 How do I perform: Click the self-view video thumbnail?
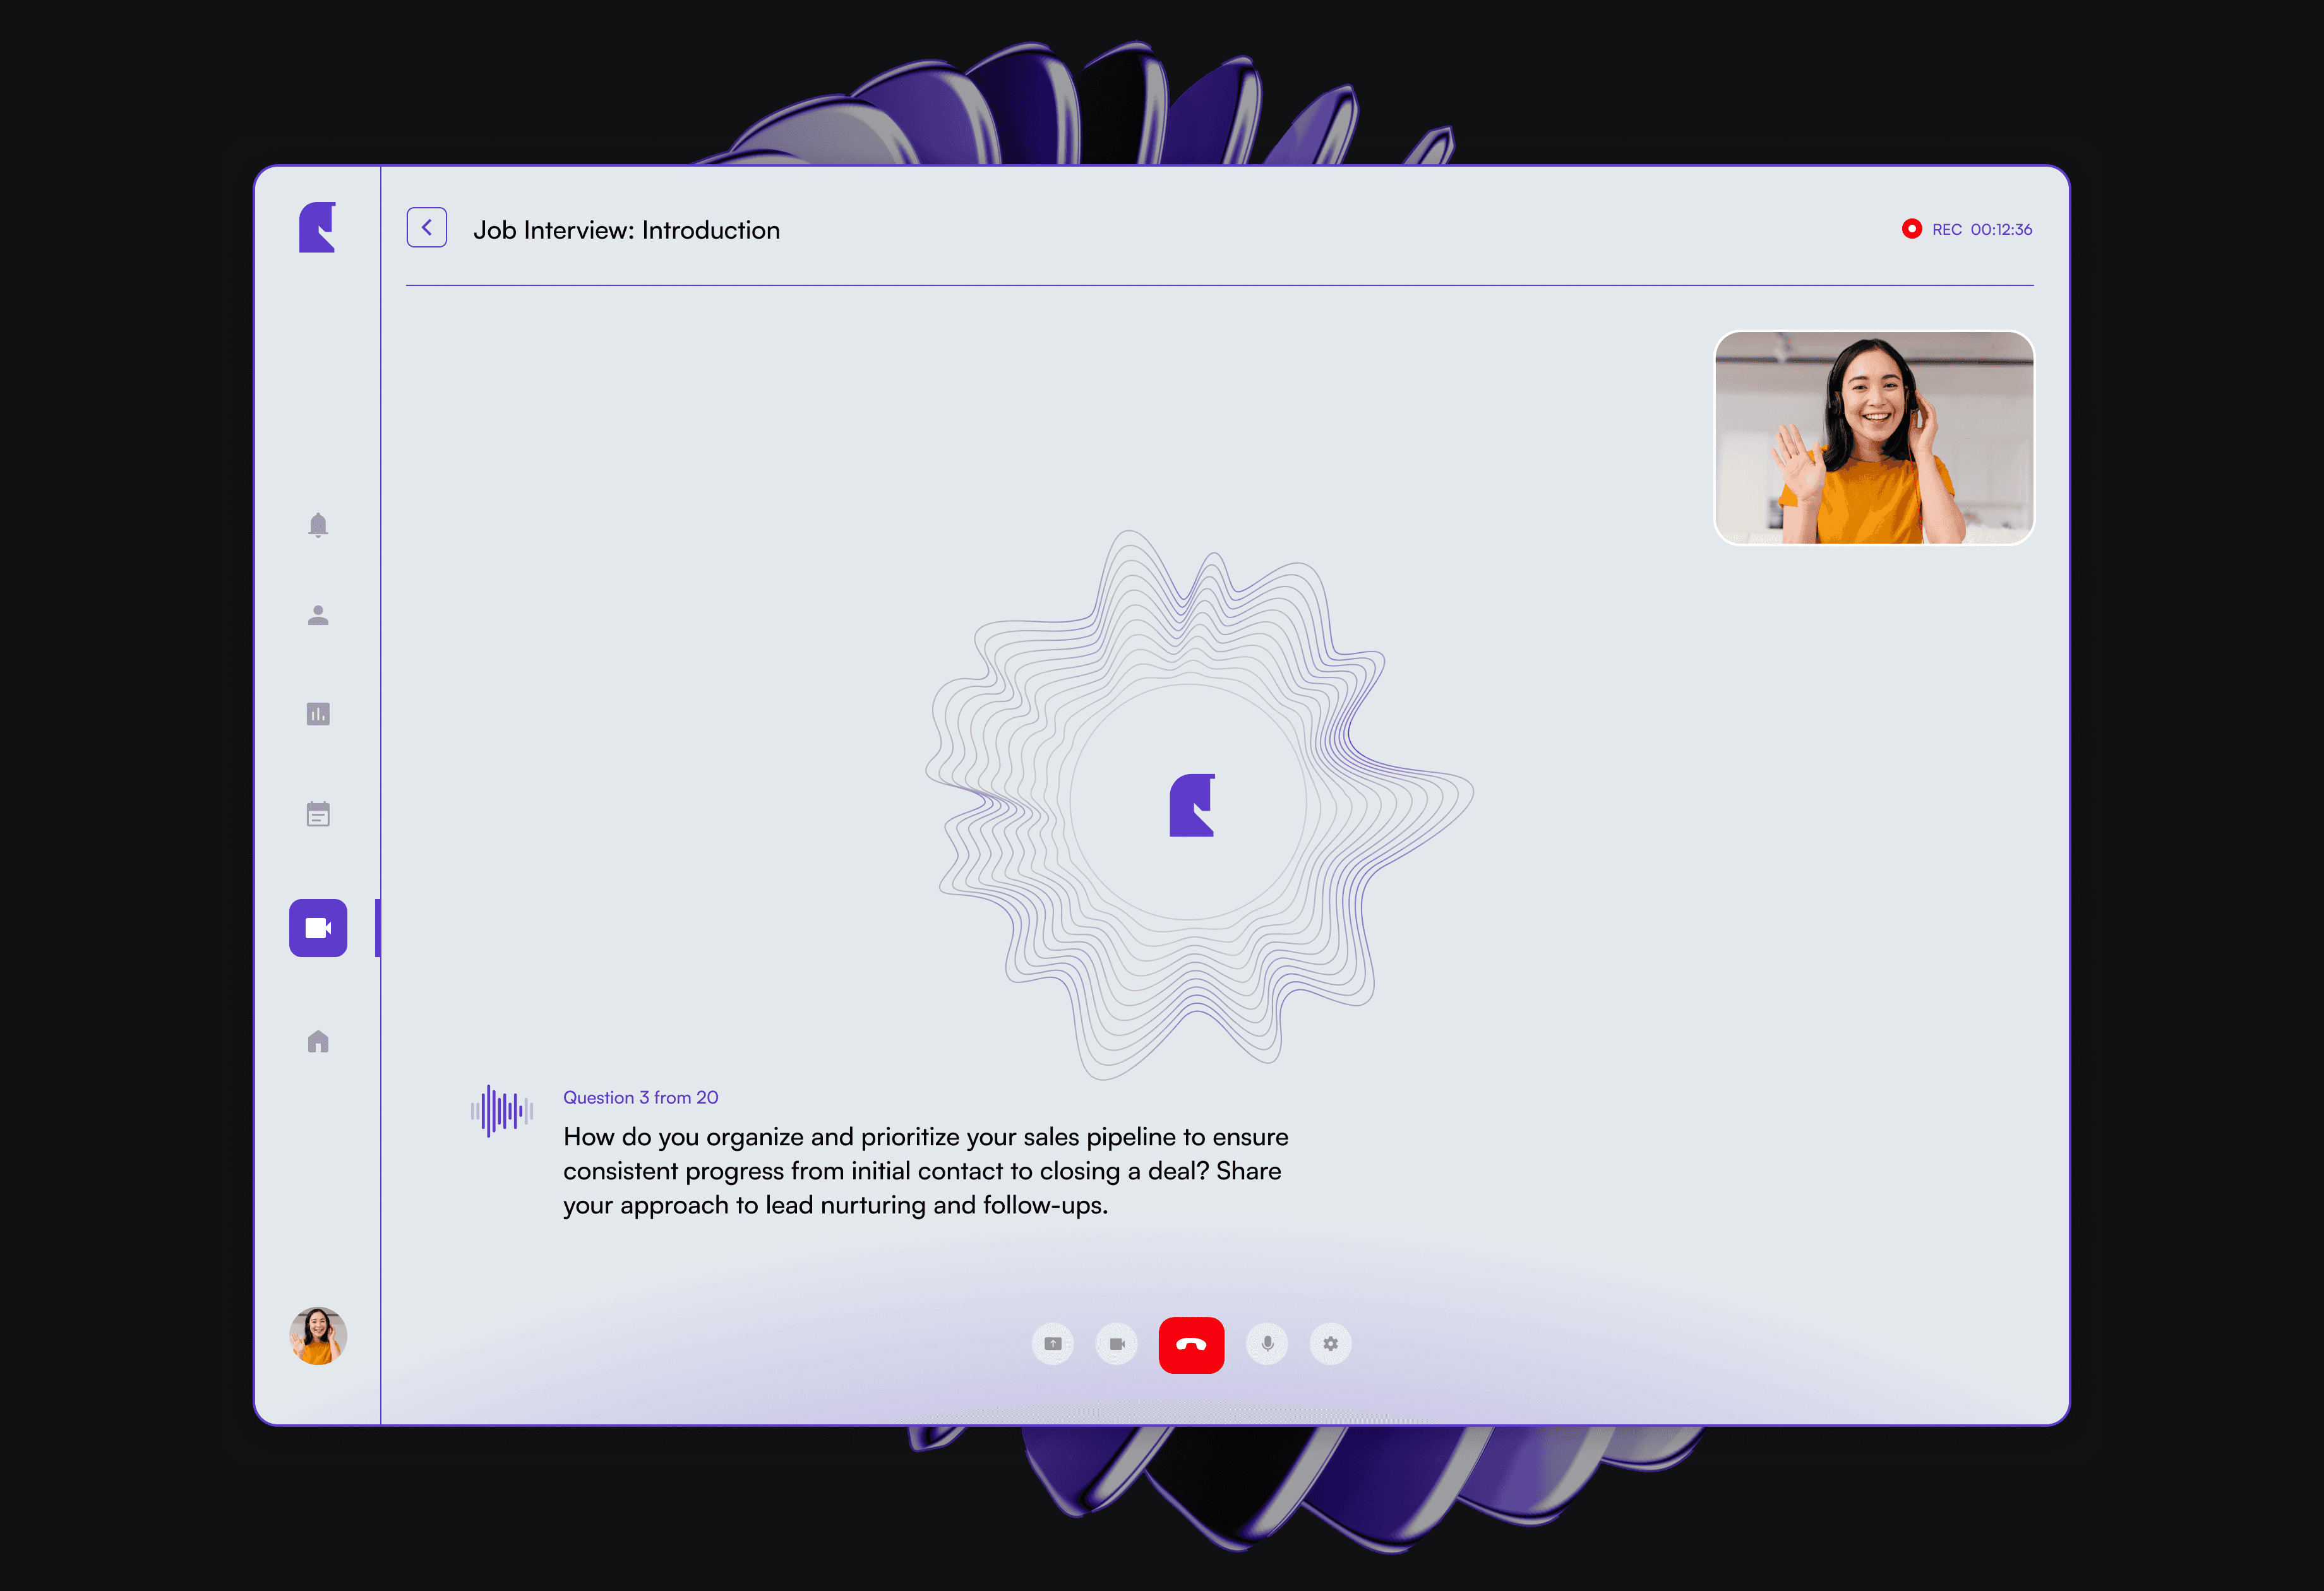click(1874, 438)
